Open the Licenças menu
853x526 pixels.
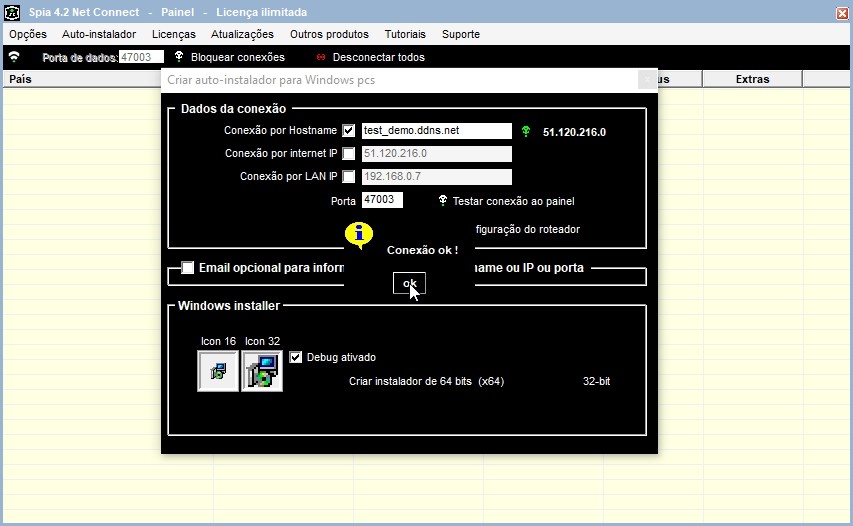(174, 34)
